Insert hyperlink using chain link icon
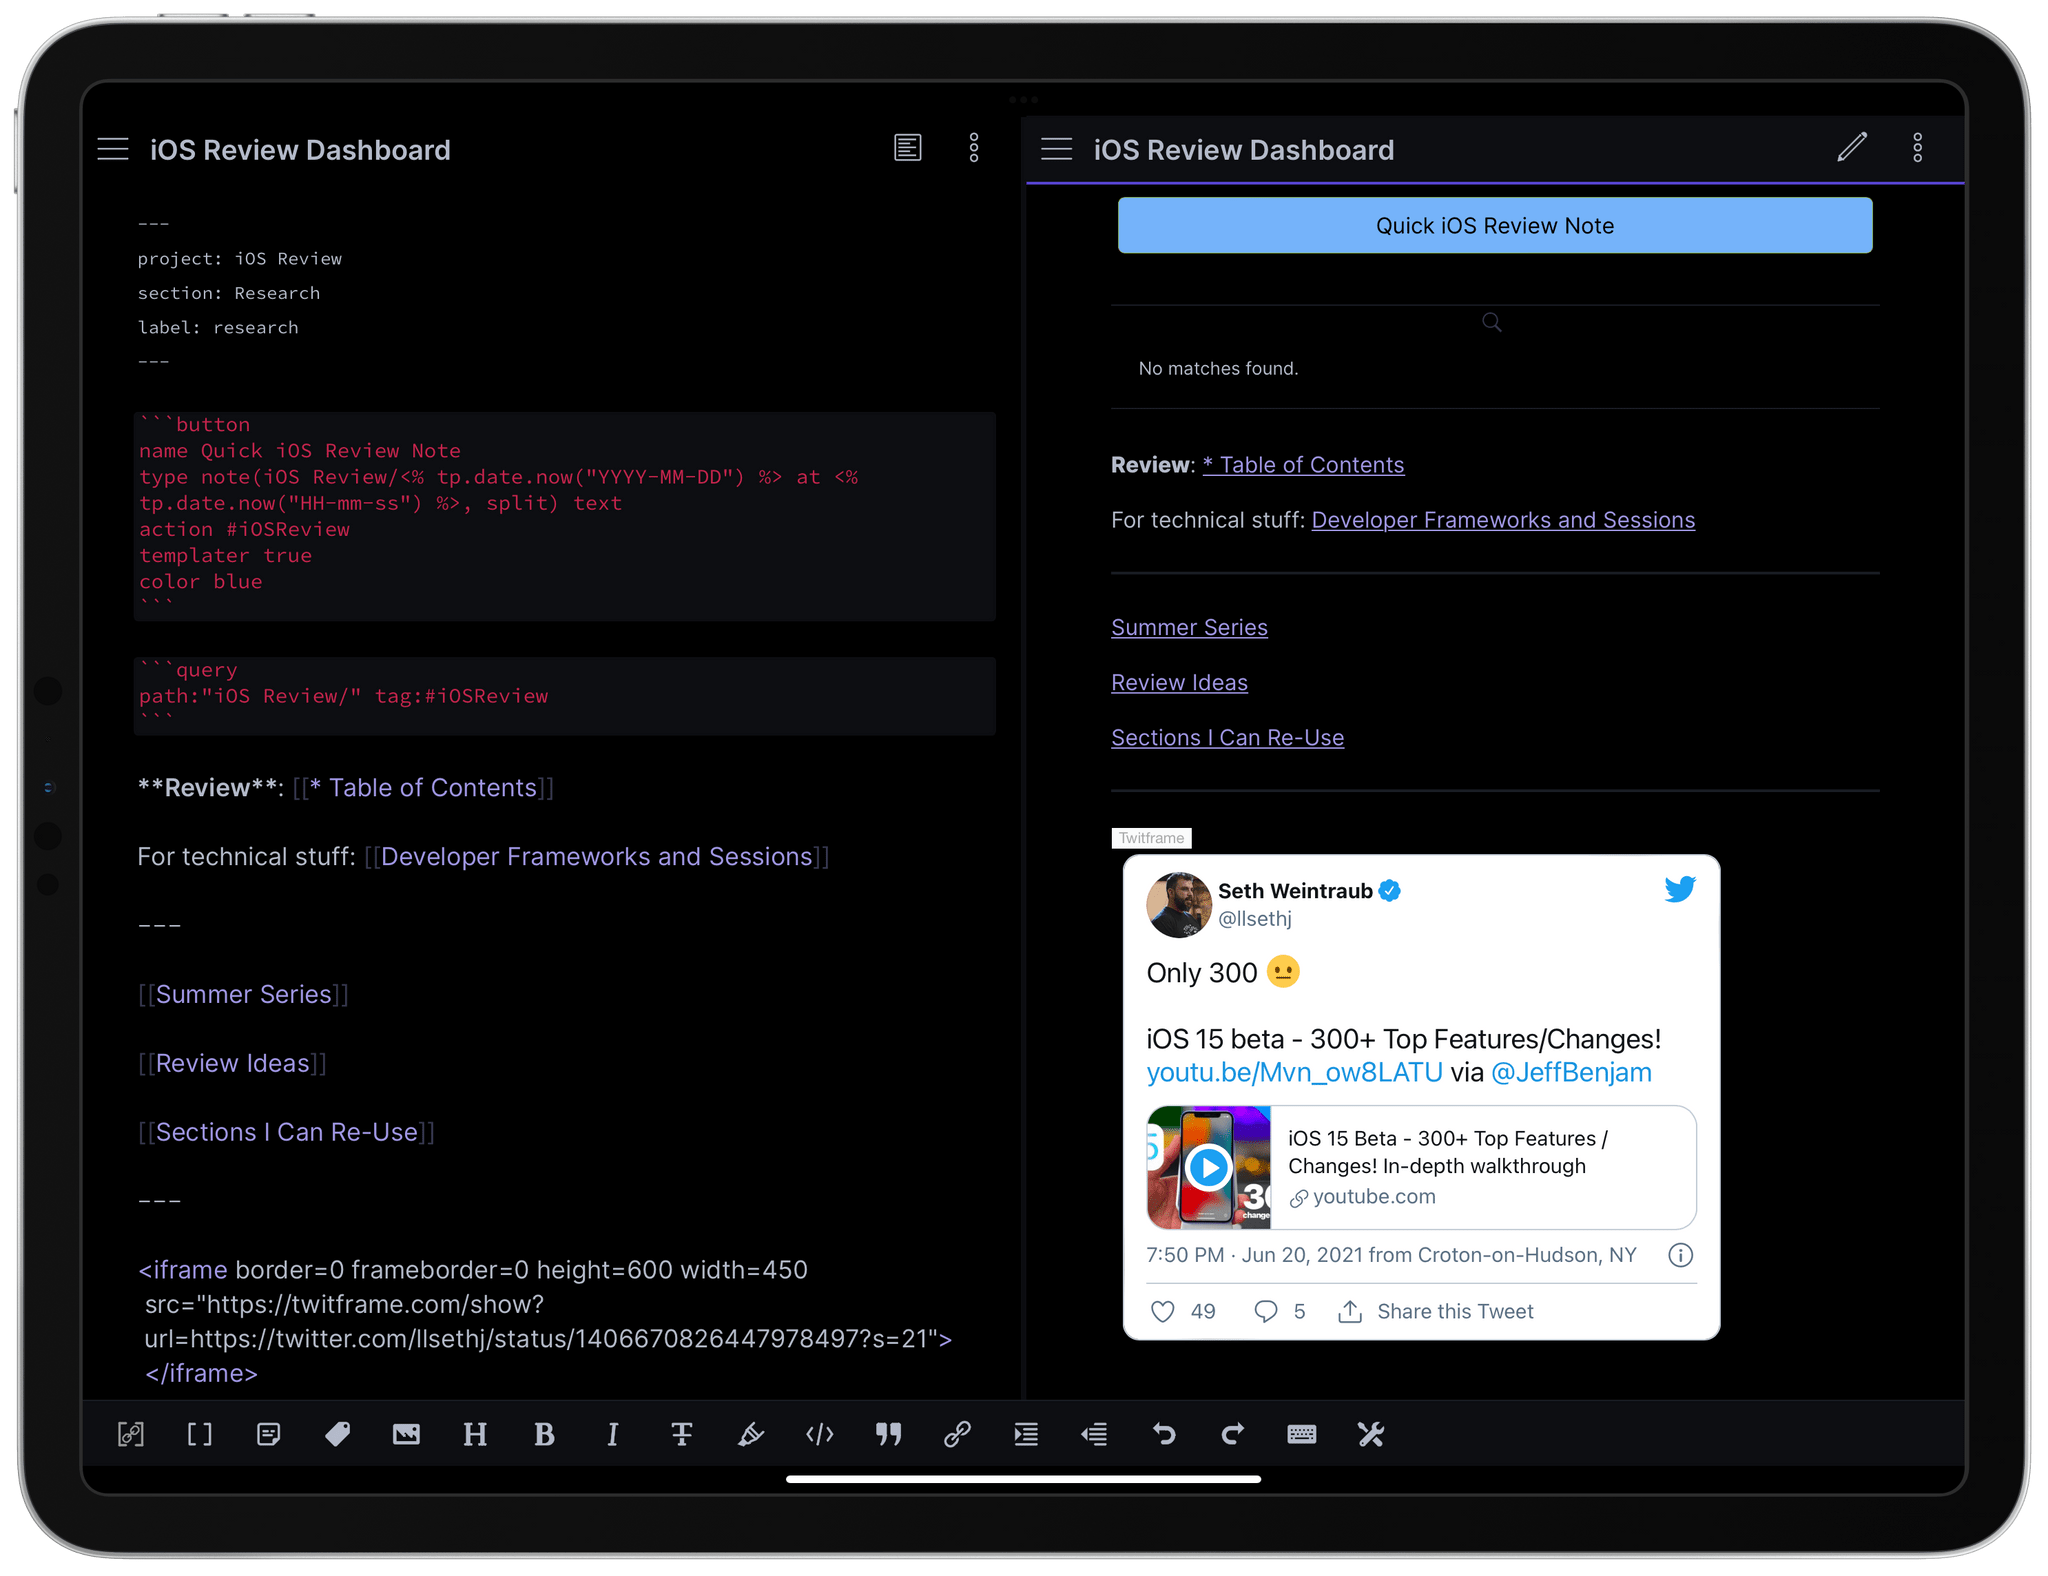This screenshot has width=2048, height=1576. coord(957,1434)
